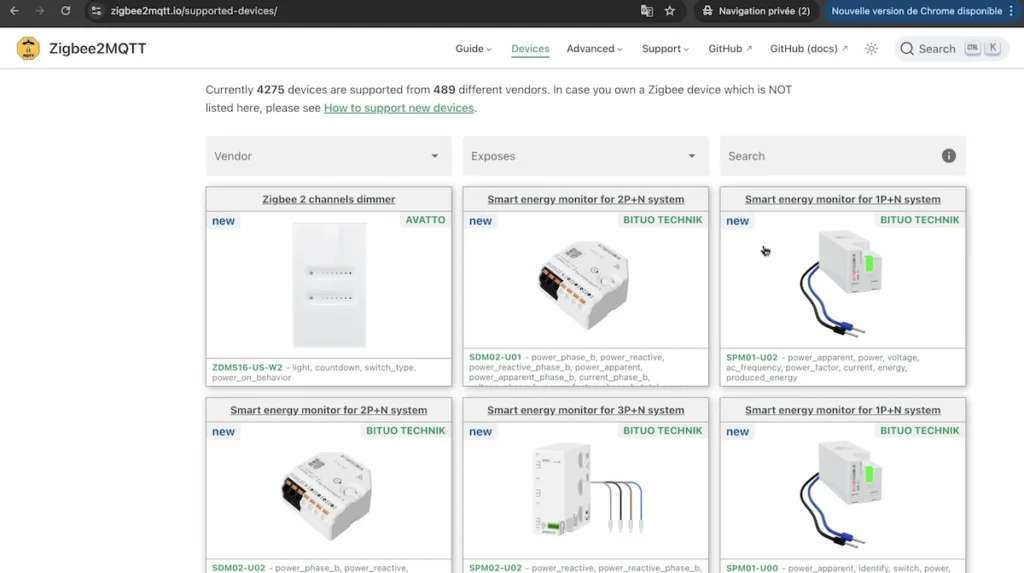
Task: Click the info icon in the Search field
Action: click(949, 156)
